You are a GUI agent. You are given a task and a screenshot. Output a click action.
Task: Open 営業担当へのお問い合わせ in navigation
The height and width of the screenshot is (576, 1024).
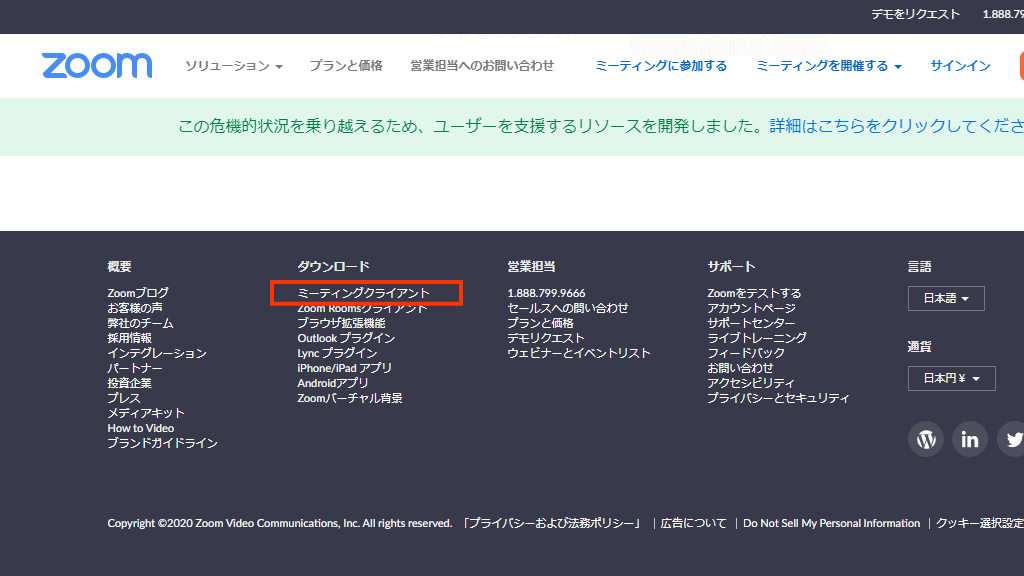[482, 66]
